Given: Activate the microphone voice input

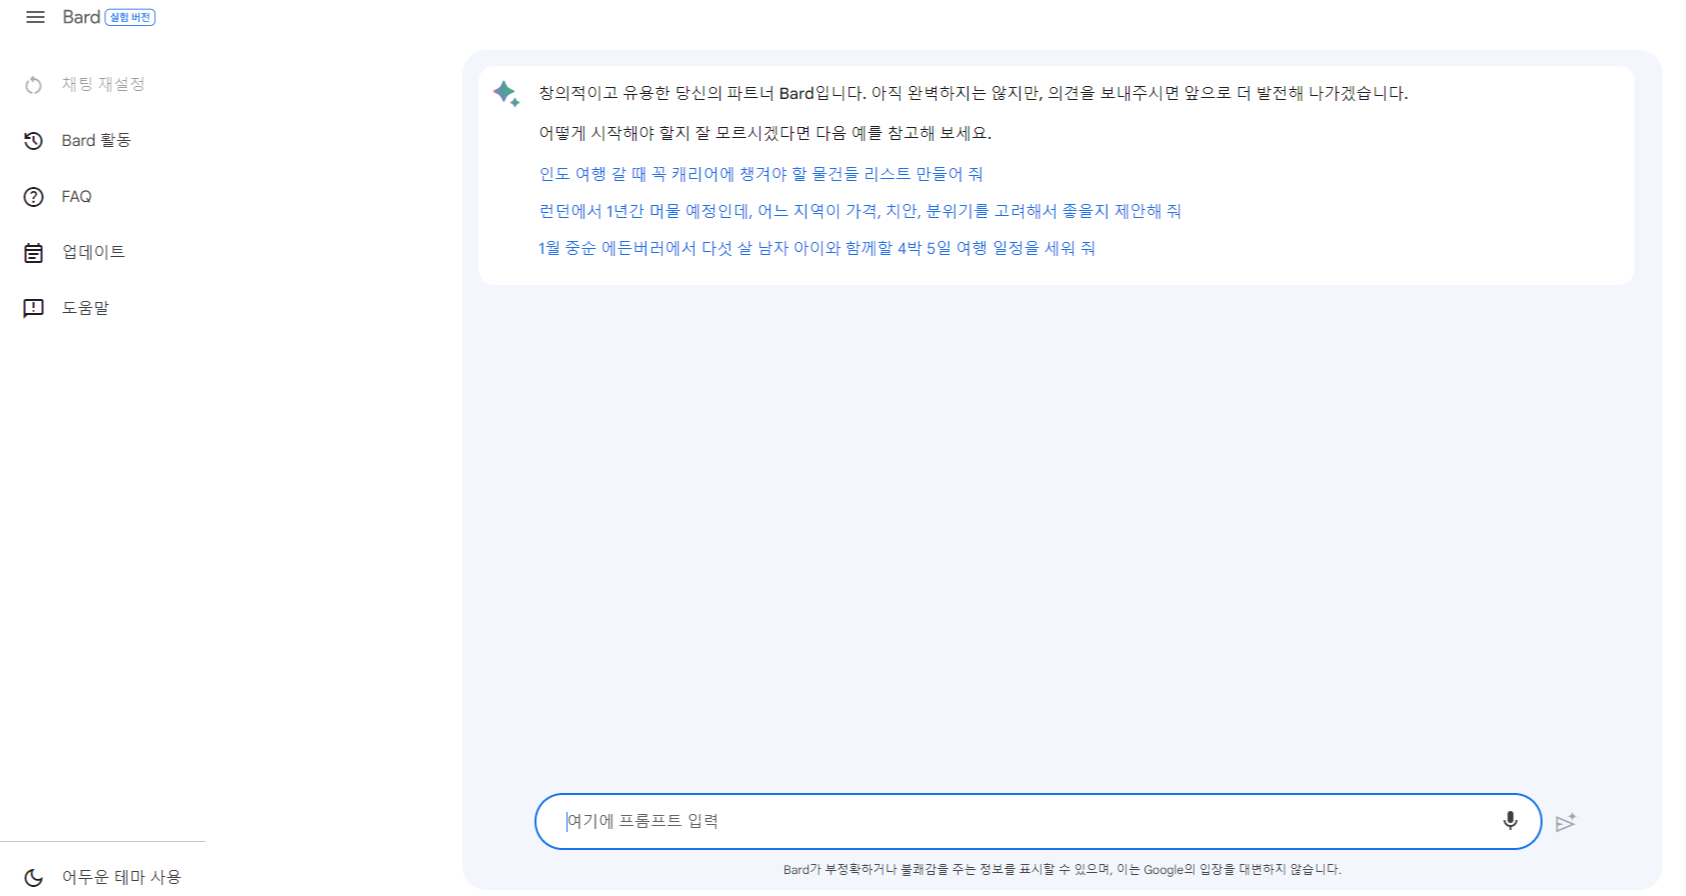Looking at the screenshot, I should (x=1510, y=821).
